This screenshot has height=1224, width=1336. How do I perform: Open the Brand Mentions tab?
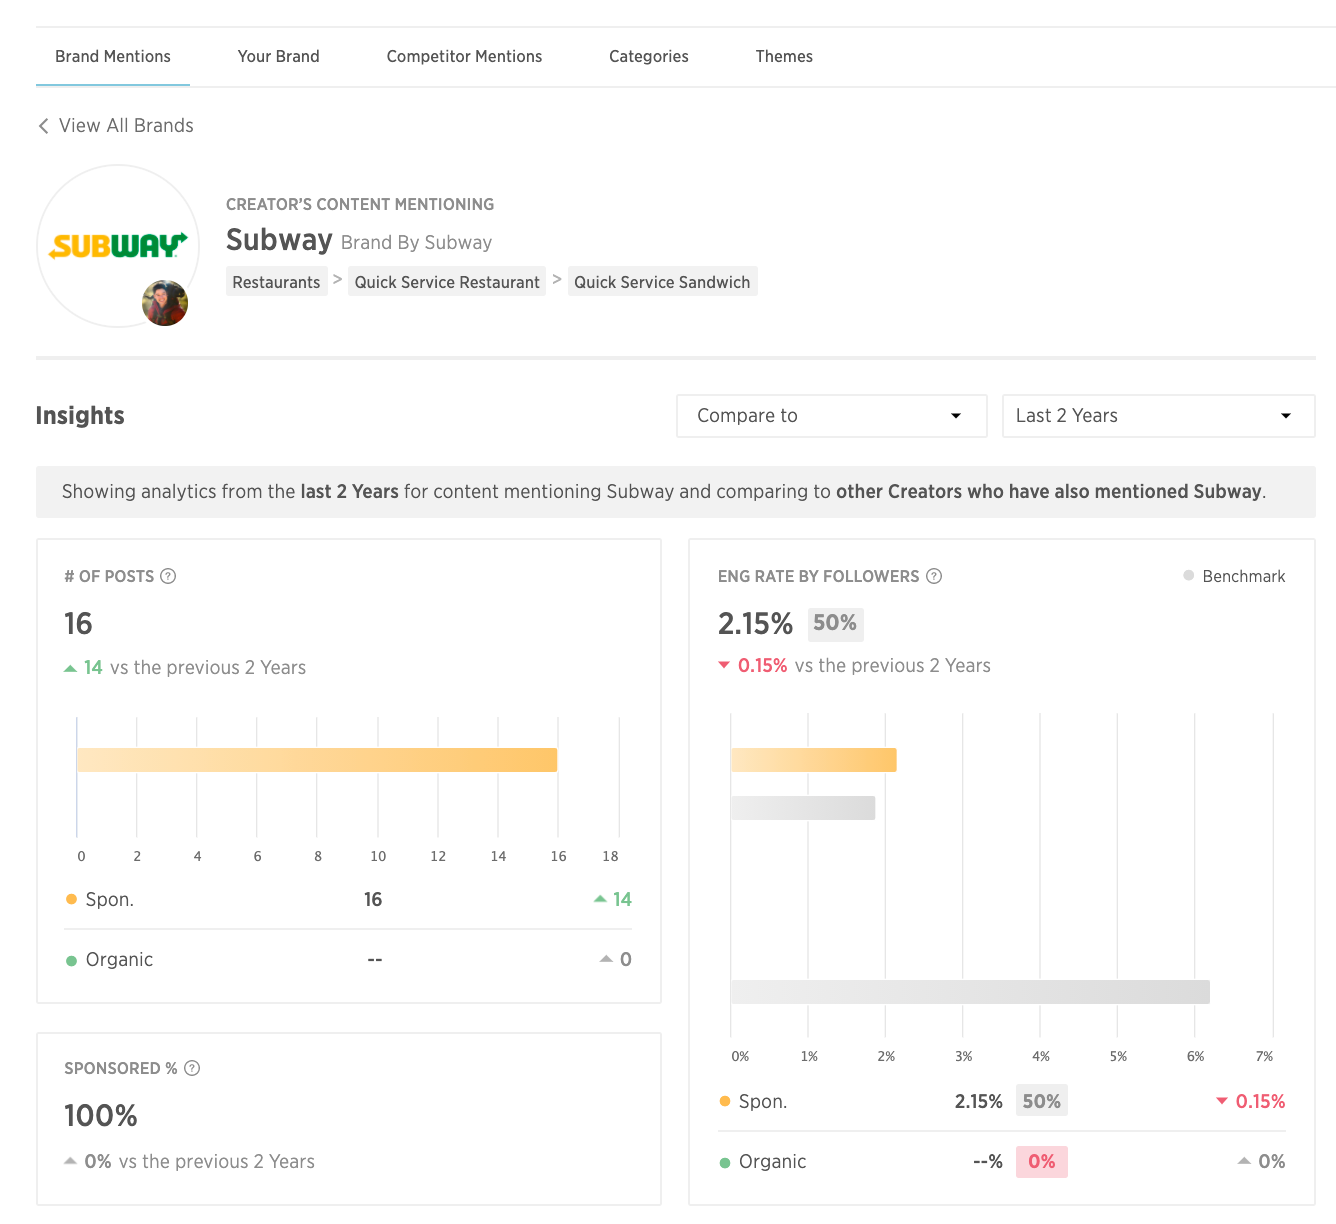coord(113,57)
